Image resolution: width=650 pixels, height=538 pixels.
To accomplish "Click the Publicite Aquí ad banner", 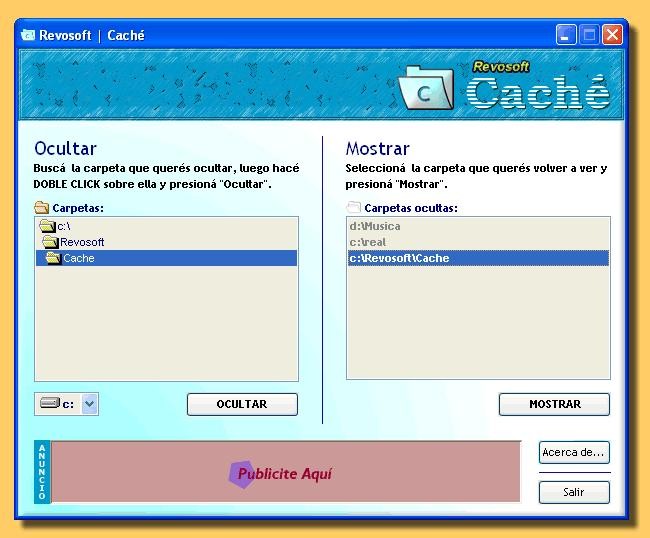I will (285, 472).
